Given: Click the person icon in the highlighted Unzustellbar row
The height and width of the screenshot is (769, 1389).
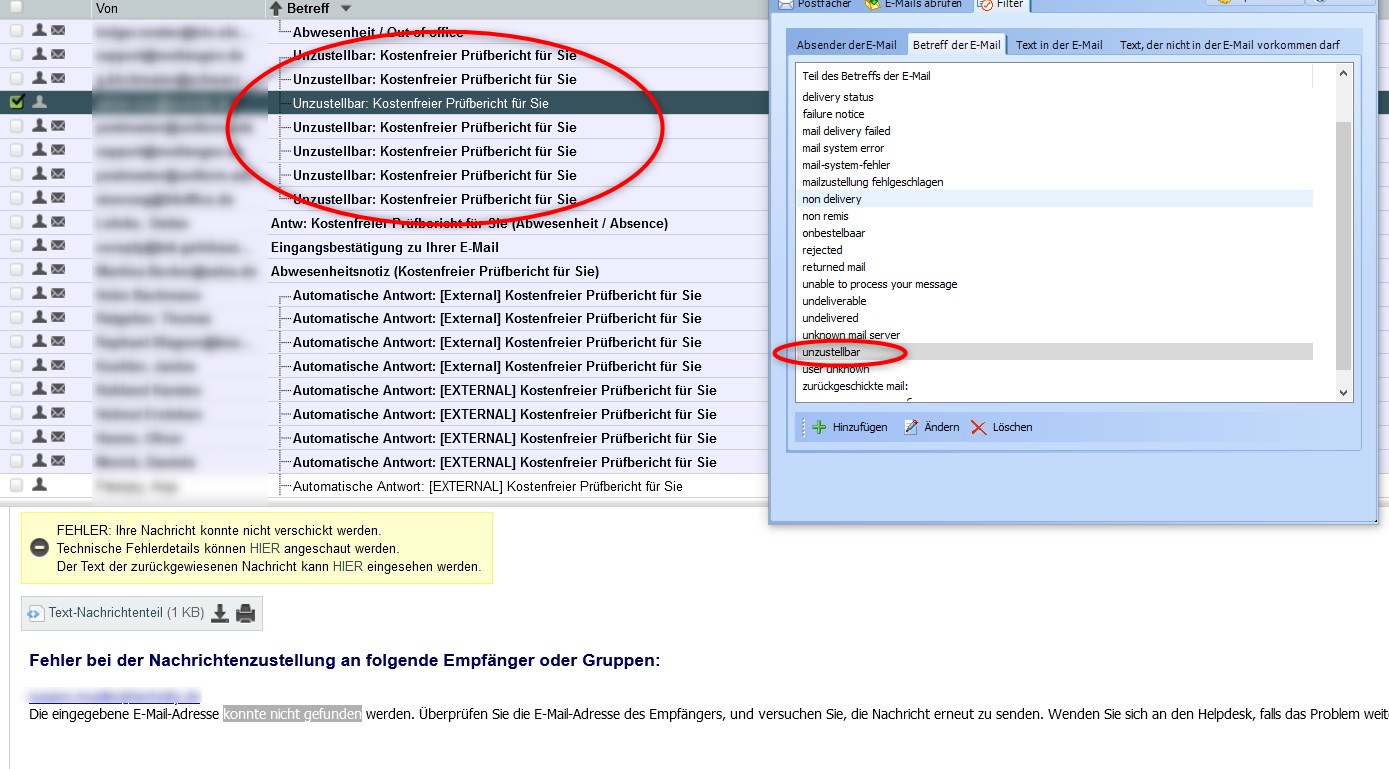Looking at the screenshot, I should [39, 102].
